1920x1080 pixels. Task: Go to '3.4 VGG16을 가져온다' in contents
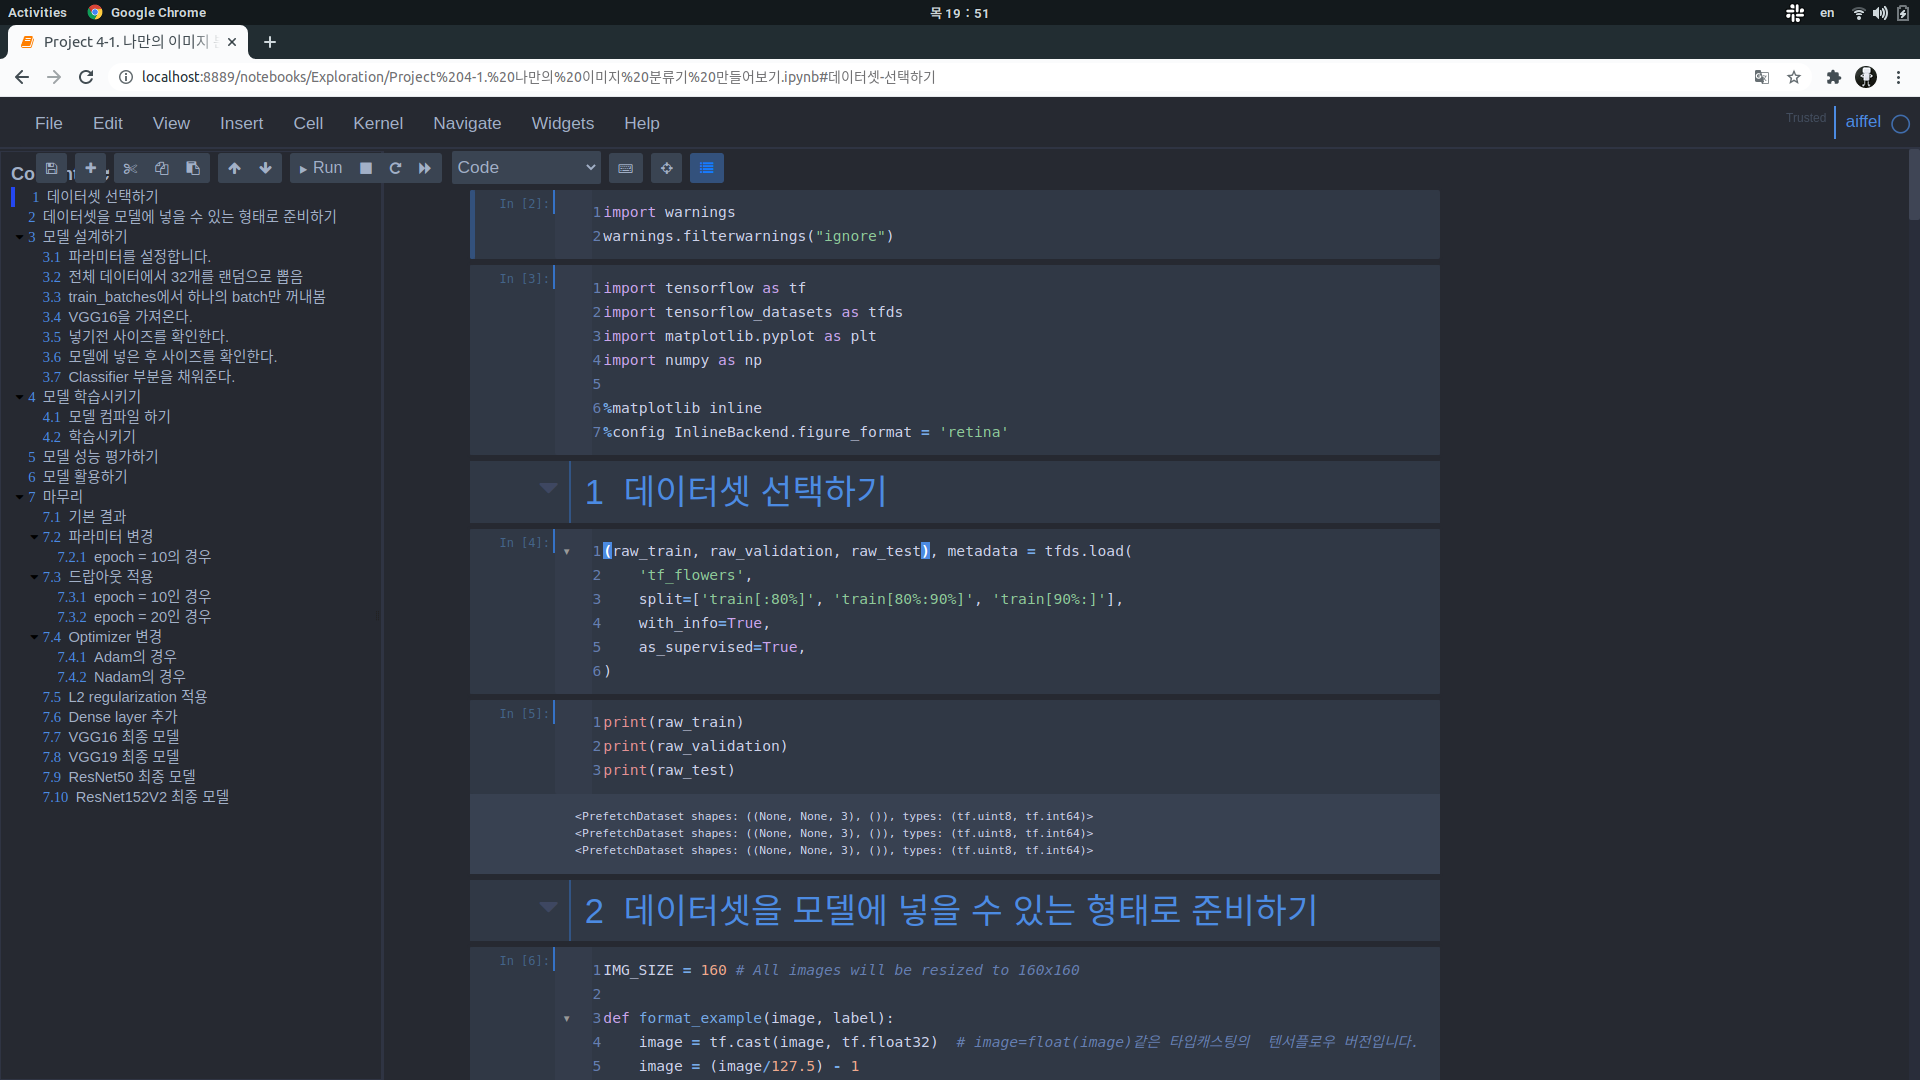130,317
